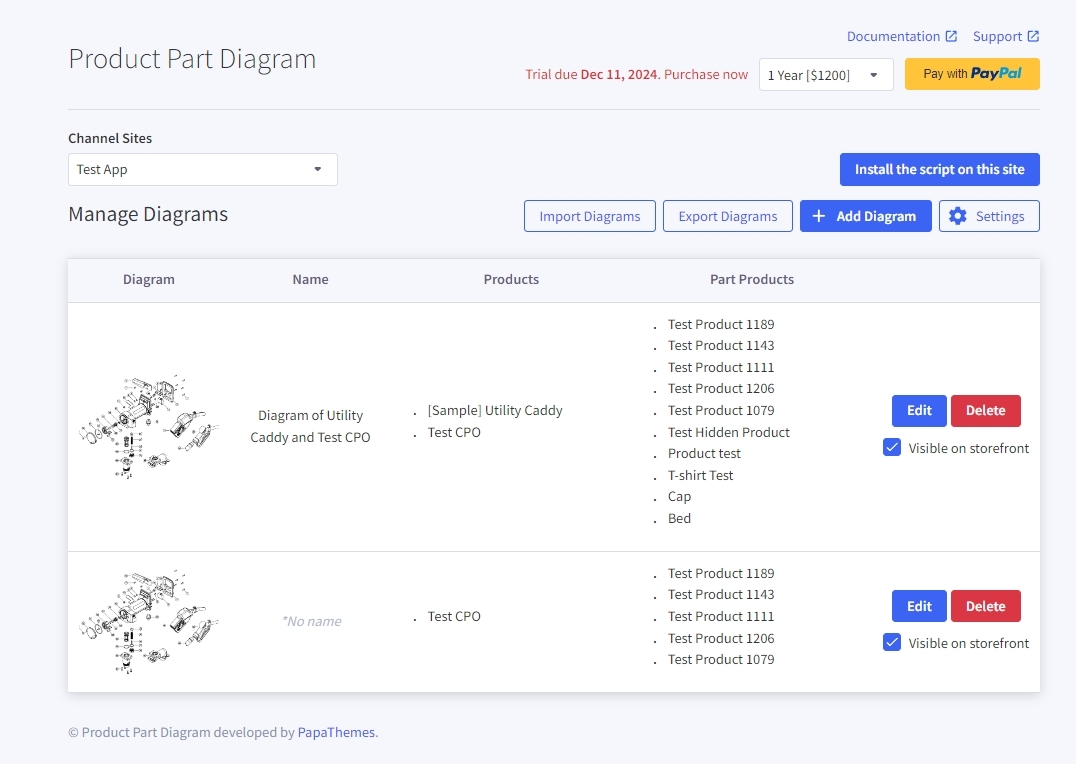The height and width of the screenshot is (764, 1076).
Task: Open the Channel Sites dropdown arrow
Action: coord(318,169)
